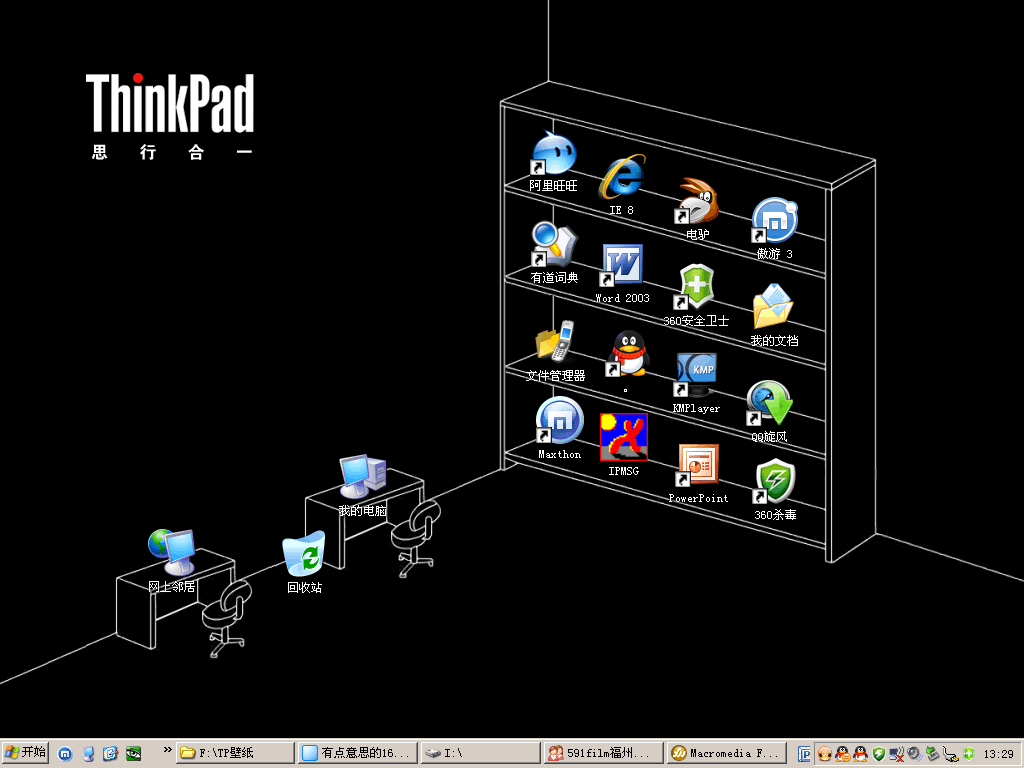Switch to the F:\TP壁纸 taskbar window
The height and width of the screenshot is (768, 1024).
coord(235,753)
